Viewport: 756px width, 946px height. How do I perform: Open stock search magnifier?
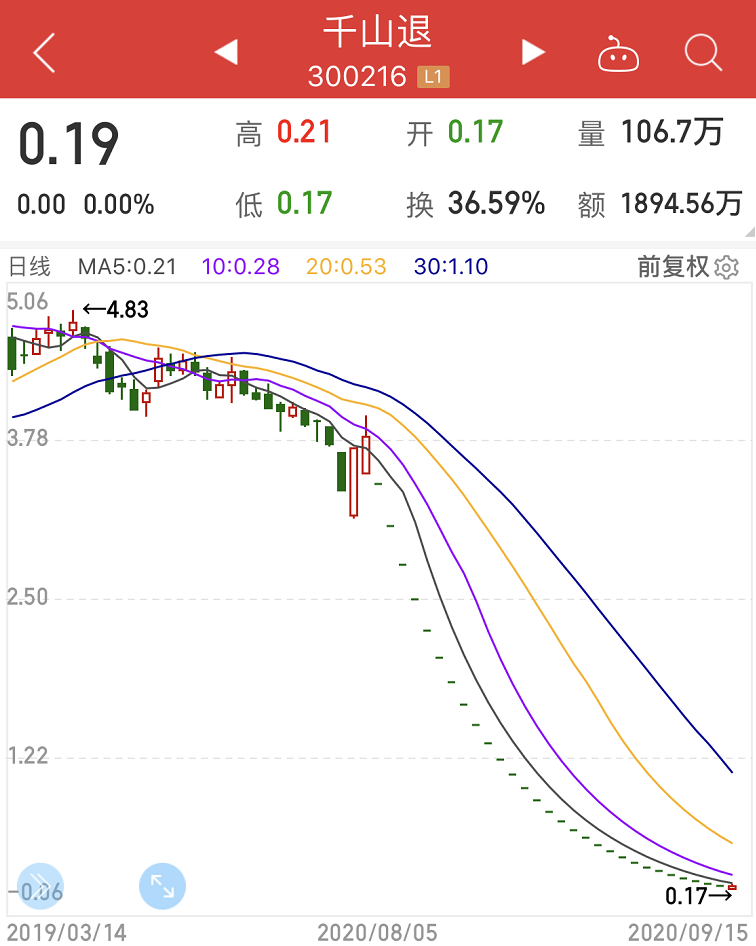[703, 52]
